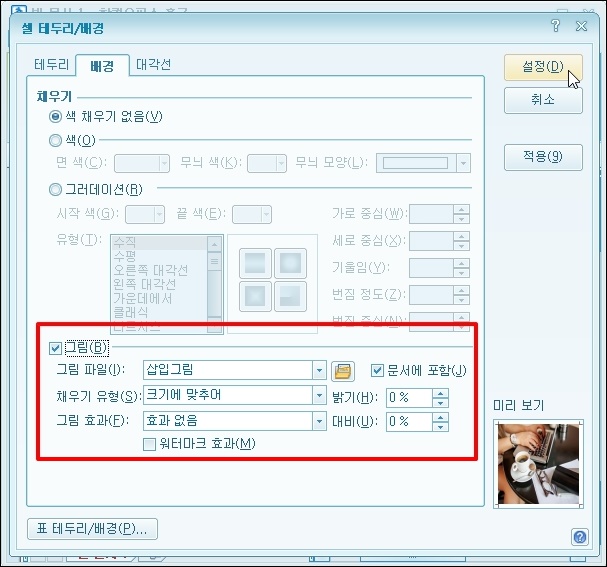Enable the 워터마크 효과(M) checkbox
The height and width of the screenshot is (567, 607).
[x=149, y=444]
